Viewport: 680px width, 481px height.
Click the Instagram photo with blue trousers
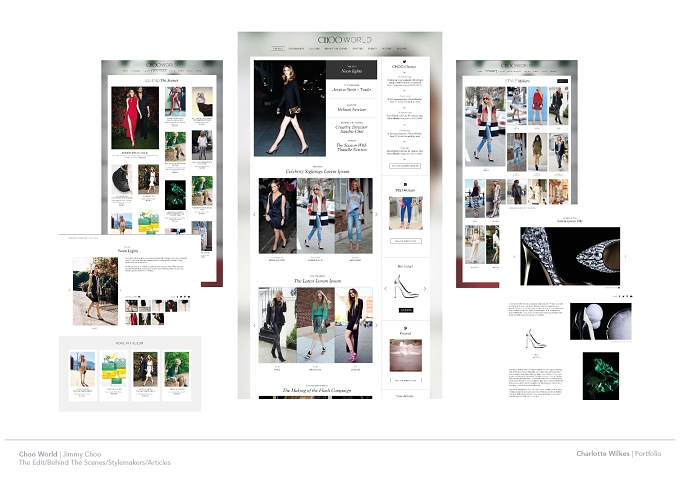coord(406,213)
